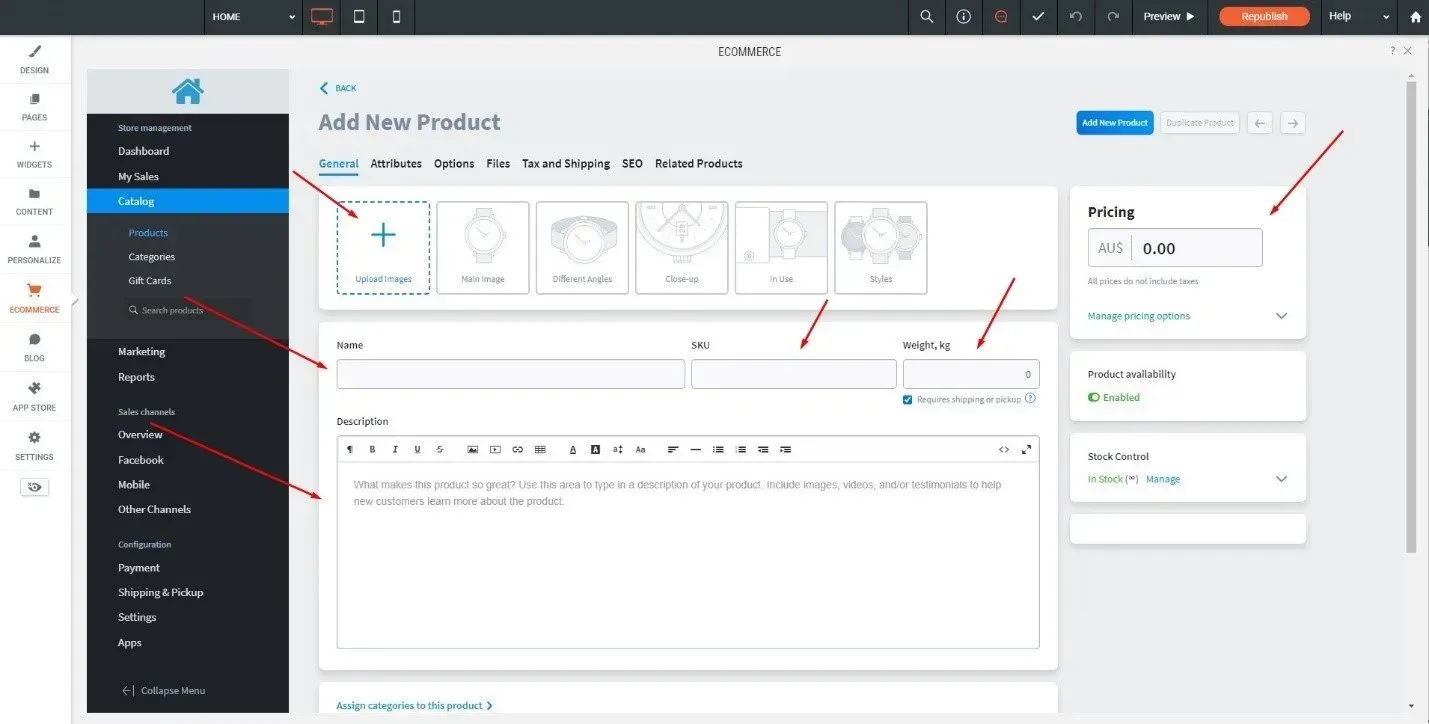
Task: Insert image via description toolbar
Action: tap(472, 450)
